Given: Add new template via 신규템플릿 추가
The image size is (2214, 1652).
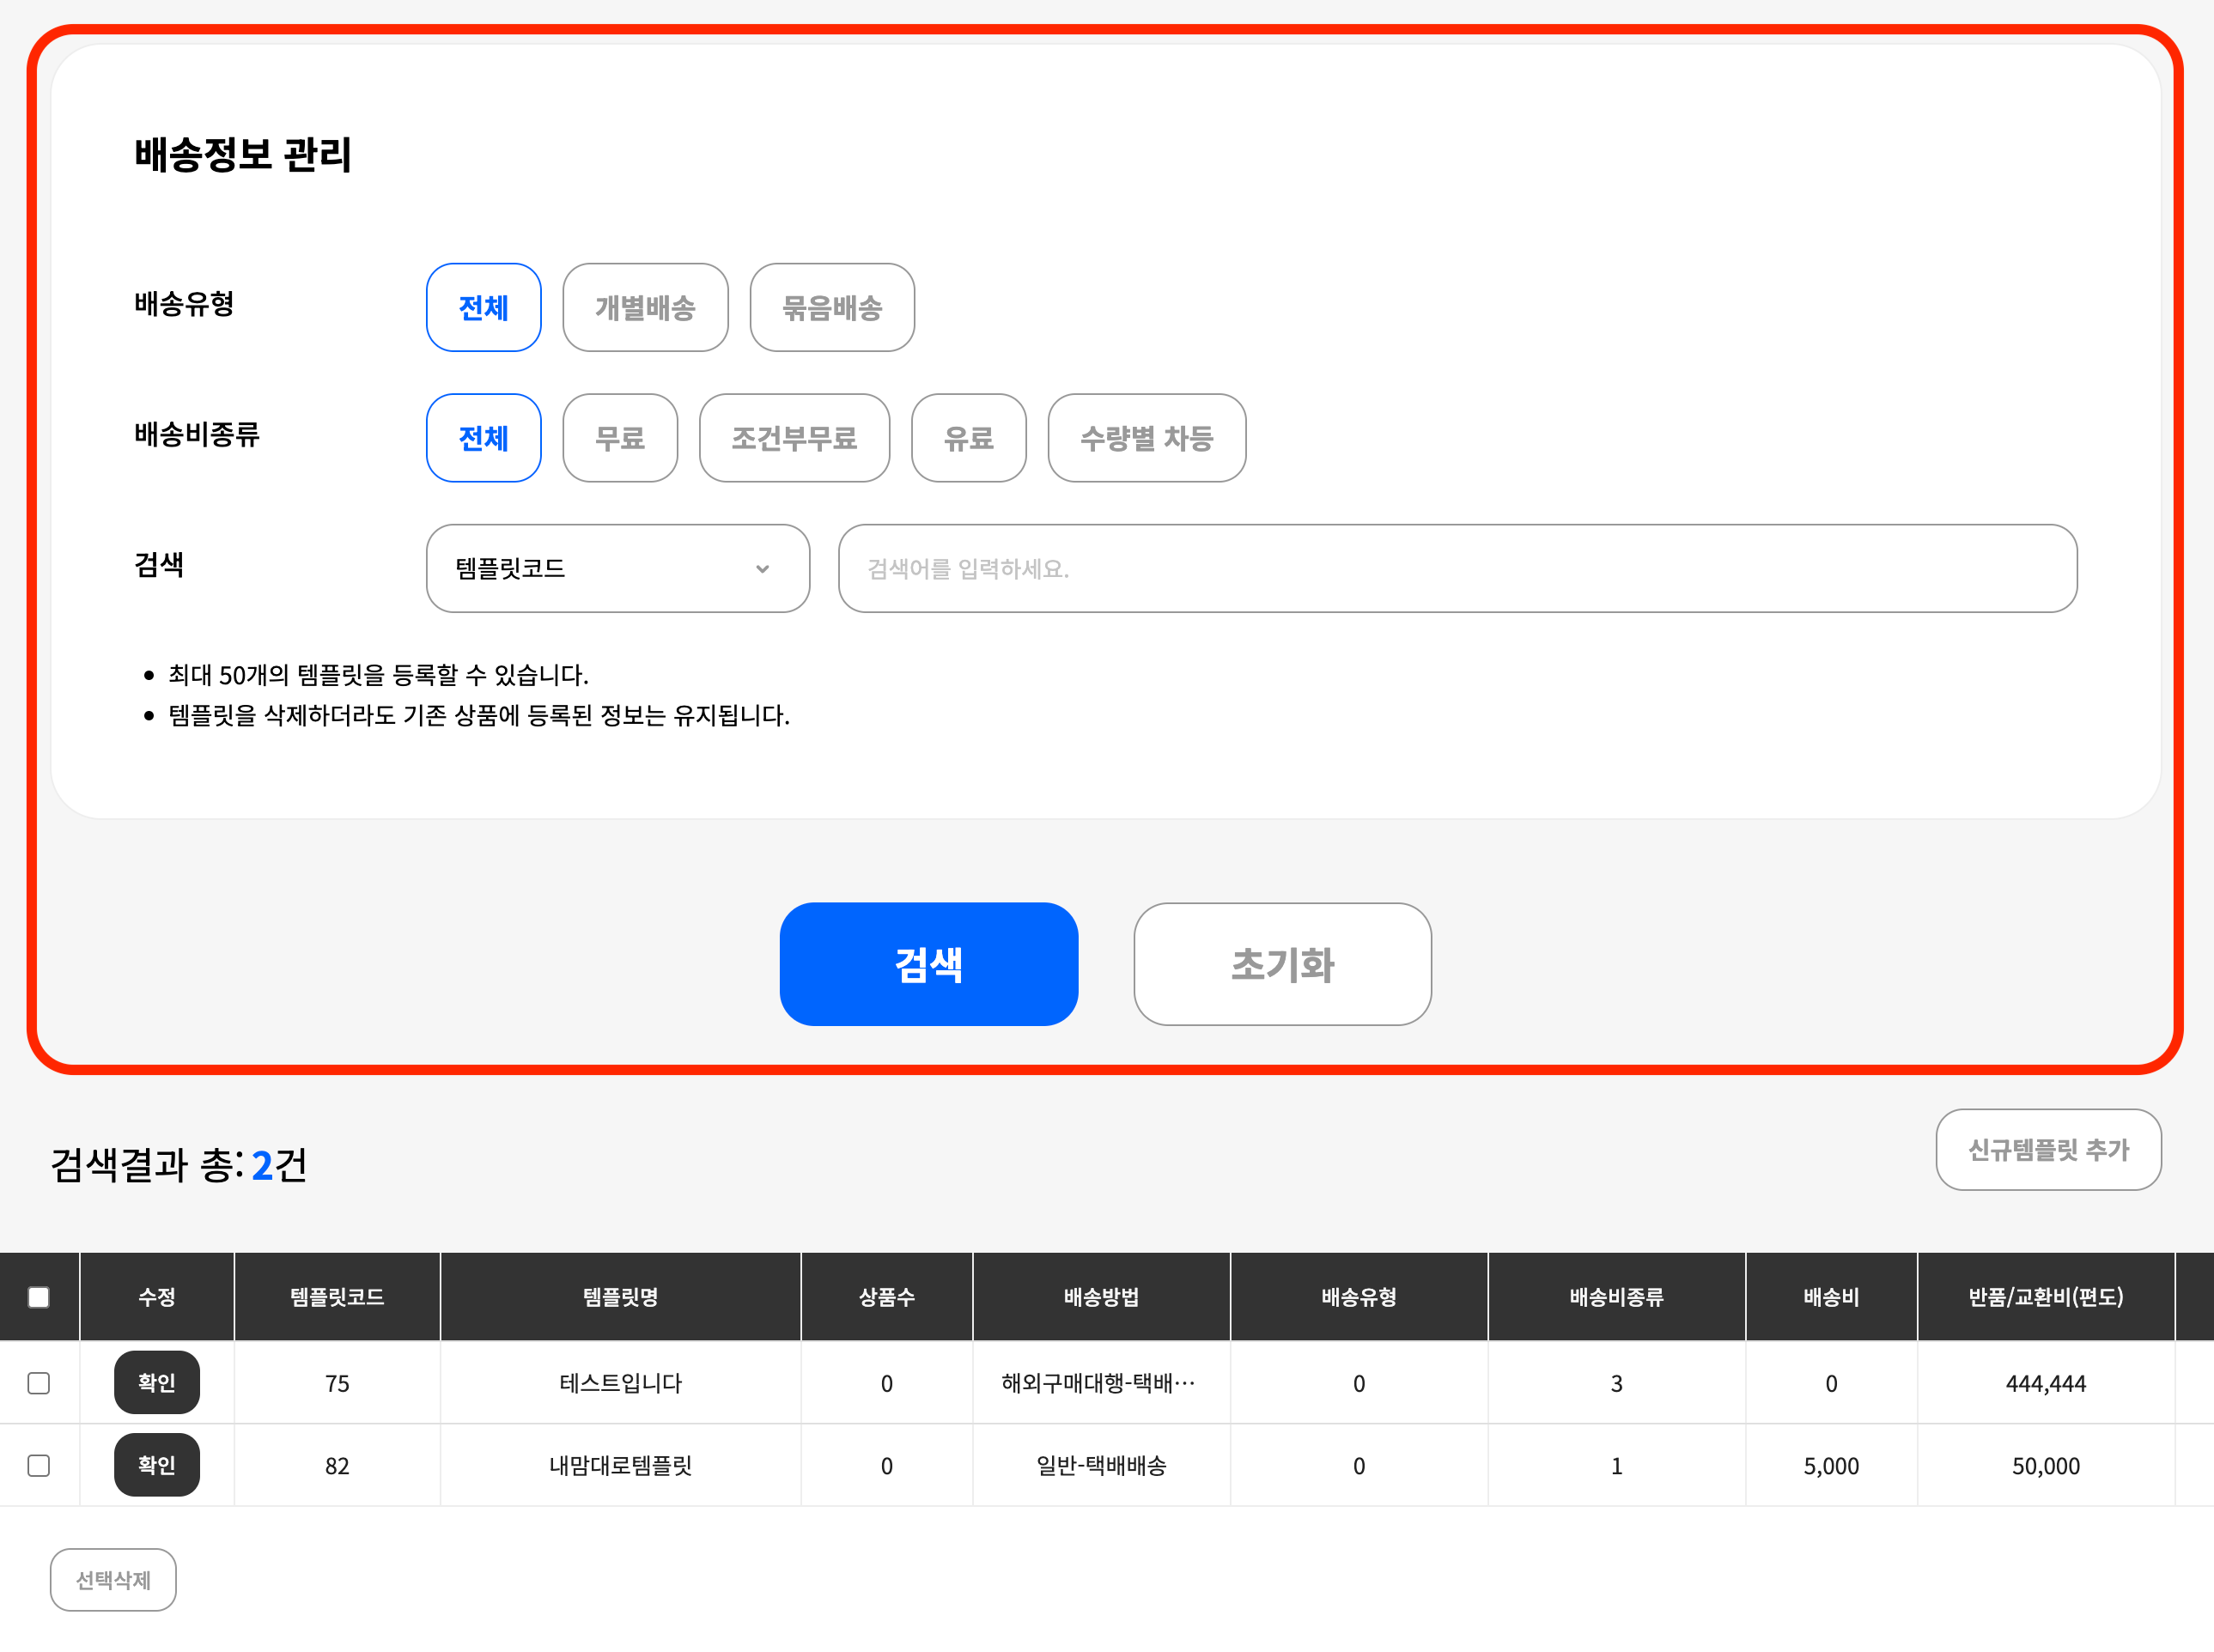Looking at the screenshot, I should (x=2047, y=1149).
